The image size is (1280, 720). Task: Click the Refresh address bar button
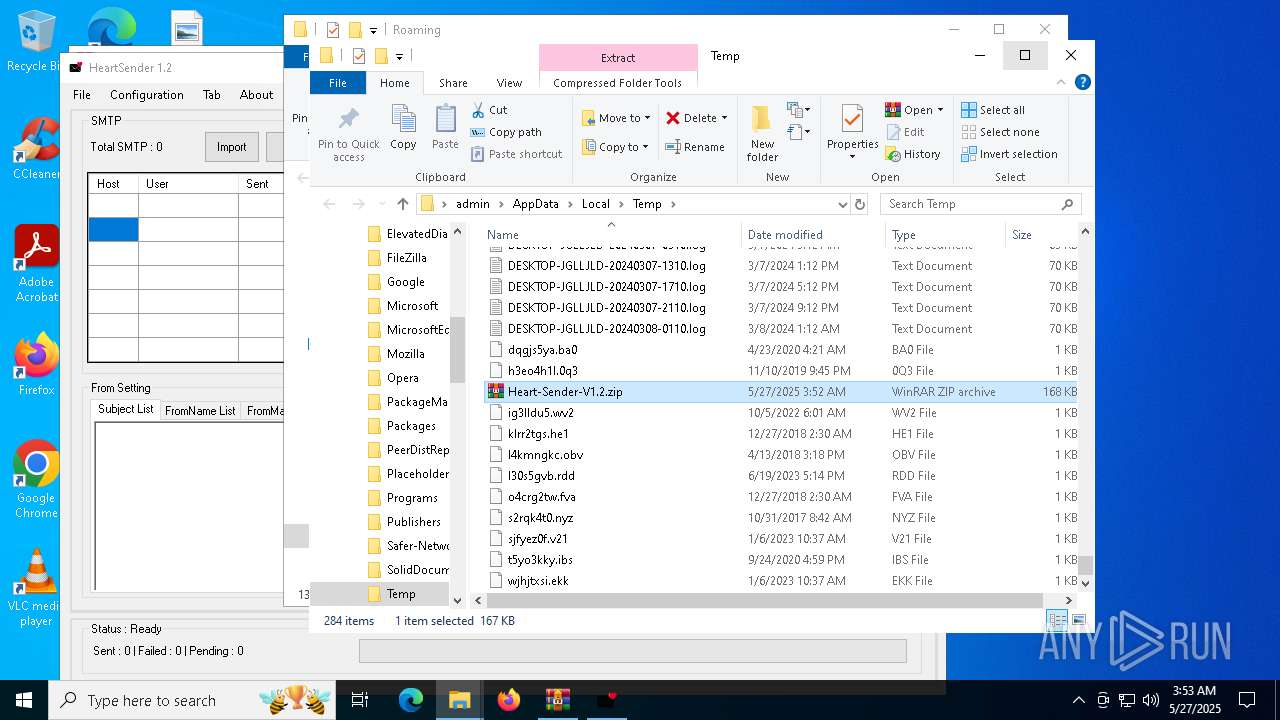(x=859, y=204)
